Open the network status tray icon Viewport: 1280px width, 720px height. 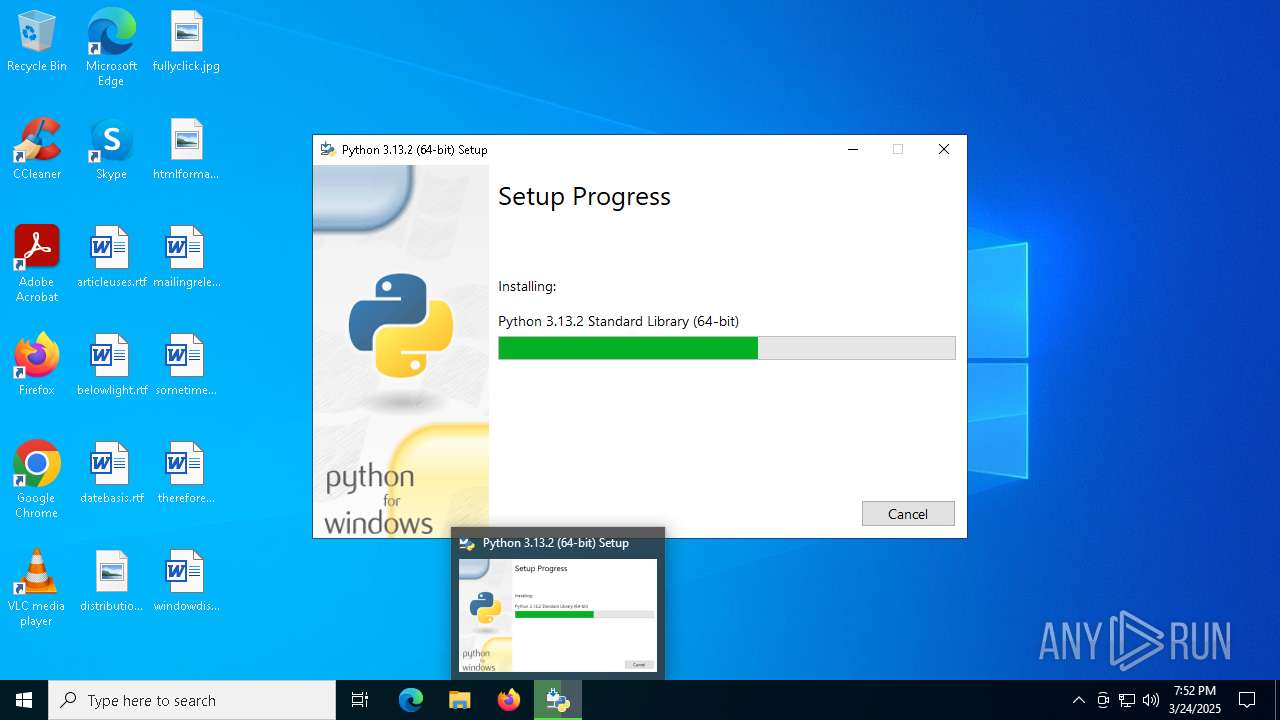coord(1127,700)
